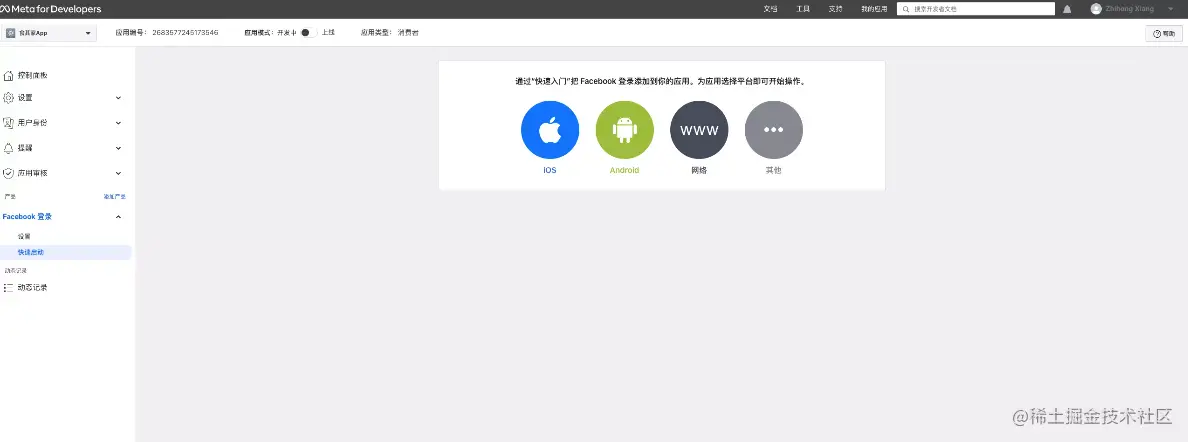Select the iOS platform icon
The image size is (1188, 442).
point(550,130)
